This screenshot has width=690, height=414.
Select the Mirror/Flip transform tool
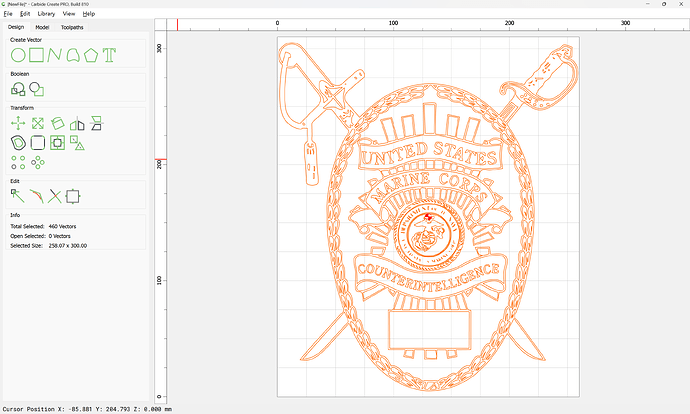(x=77, y=124)
